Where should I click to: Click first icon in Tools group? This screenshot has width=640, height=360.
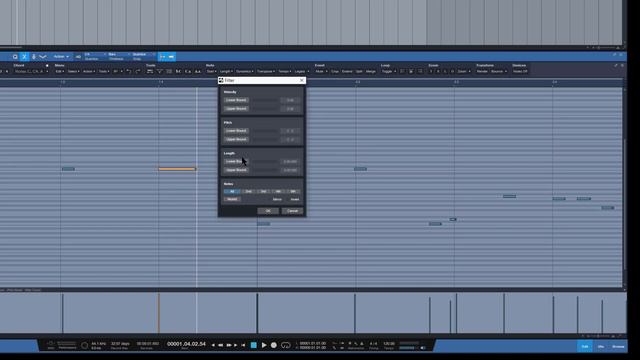[x=150, y=71]
